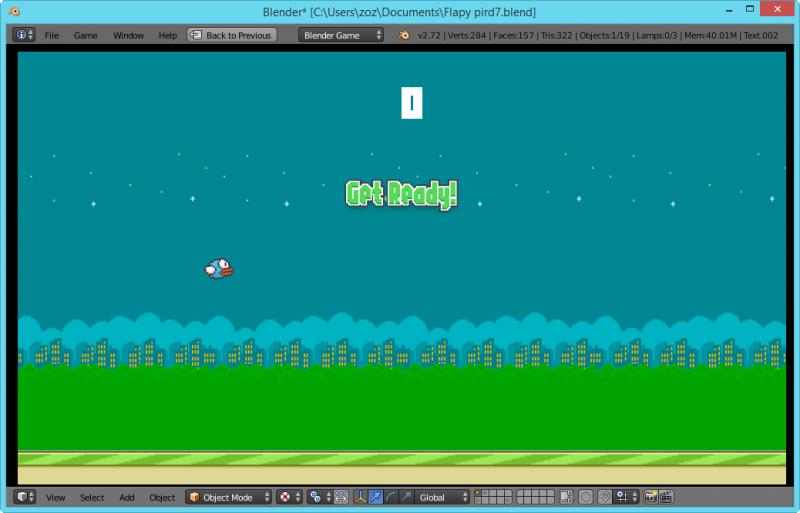Open the Global transform orientation dropdown

442,497
